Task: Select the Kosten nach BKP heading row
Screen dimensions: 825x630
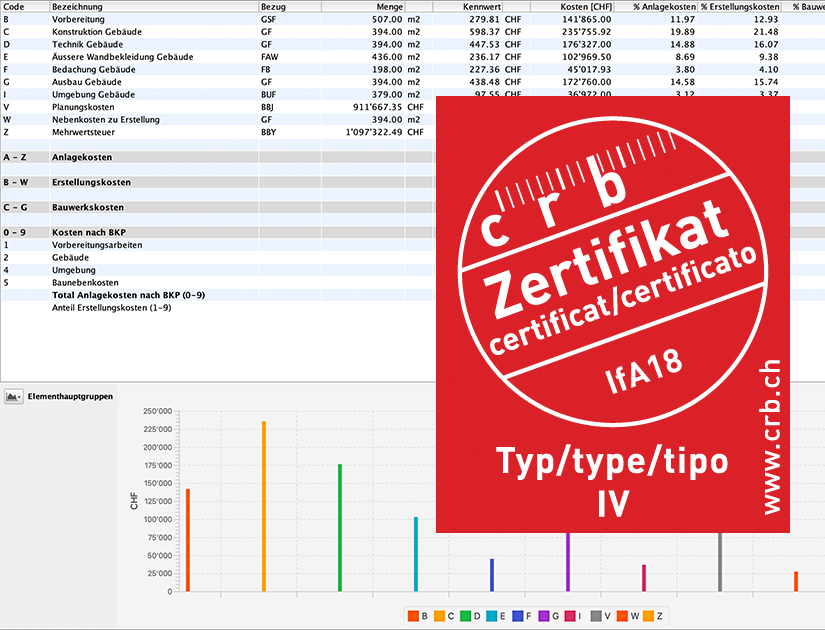Action: (218, 232)
